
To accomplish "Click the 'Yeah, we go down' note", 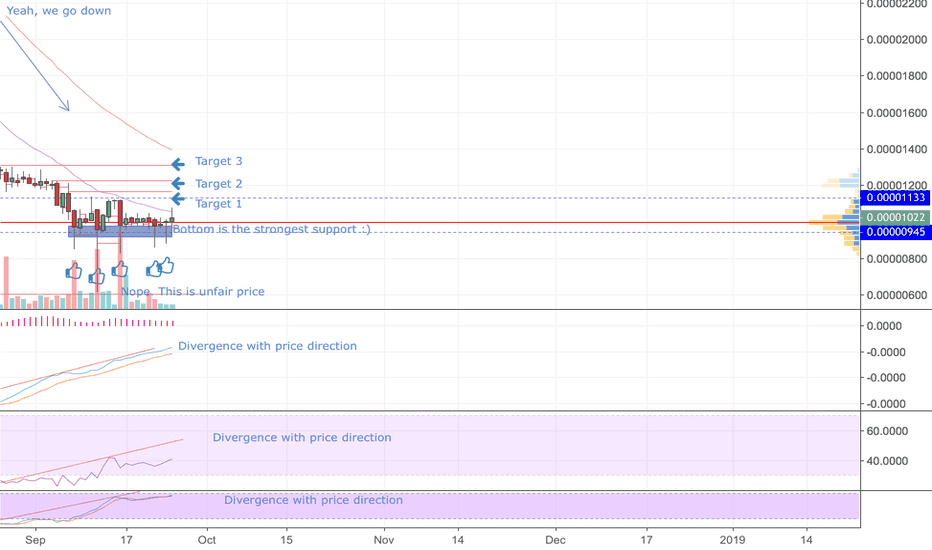I will (x=58, y=11).
